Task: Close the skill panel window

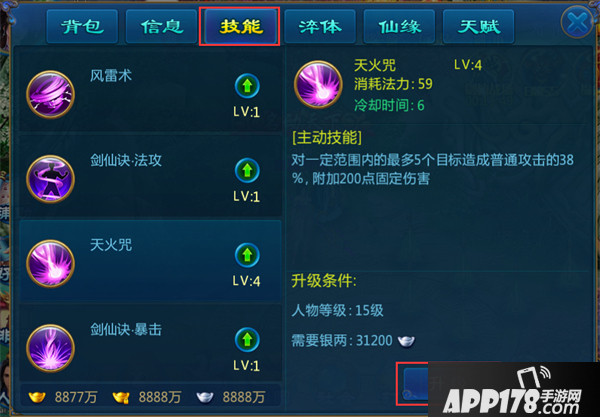Action: click(x=577, y=22)
